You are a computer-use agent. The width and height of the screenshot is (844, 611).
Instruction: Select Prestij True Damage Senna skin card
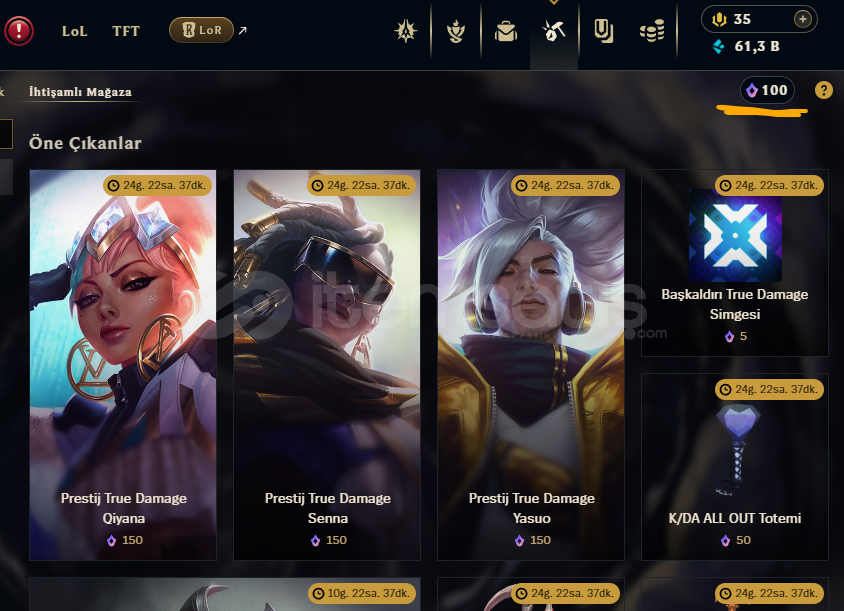coord(327,365)
